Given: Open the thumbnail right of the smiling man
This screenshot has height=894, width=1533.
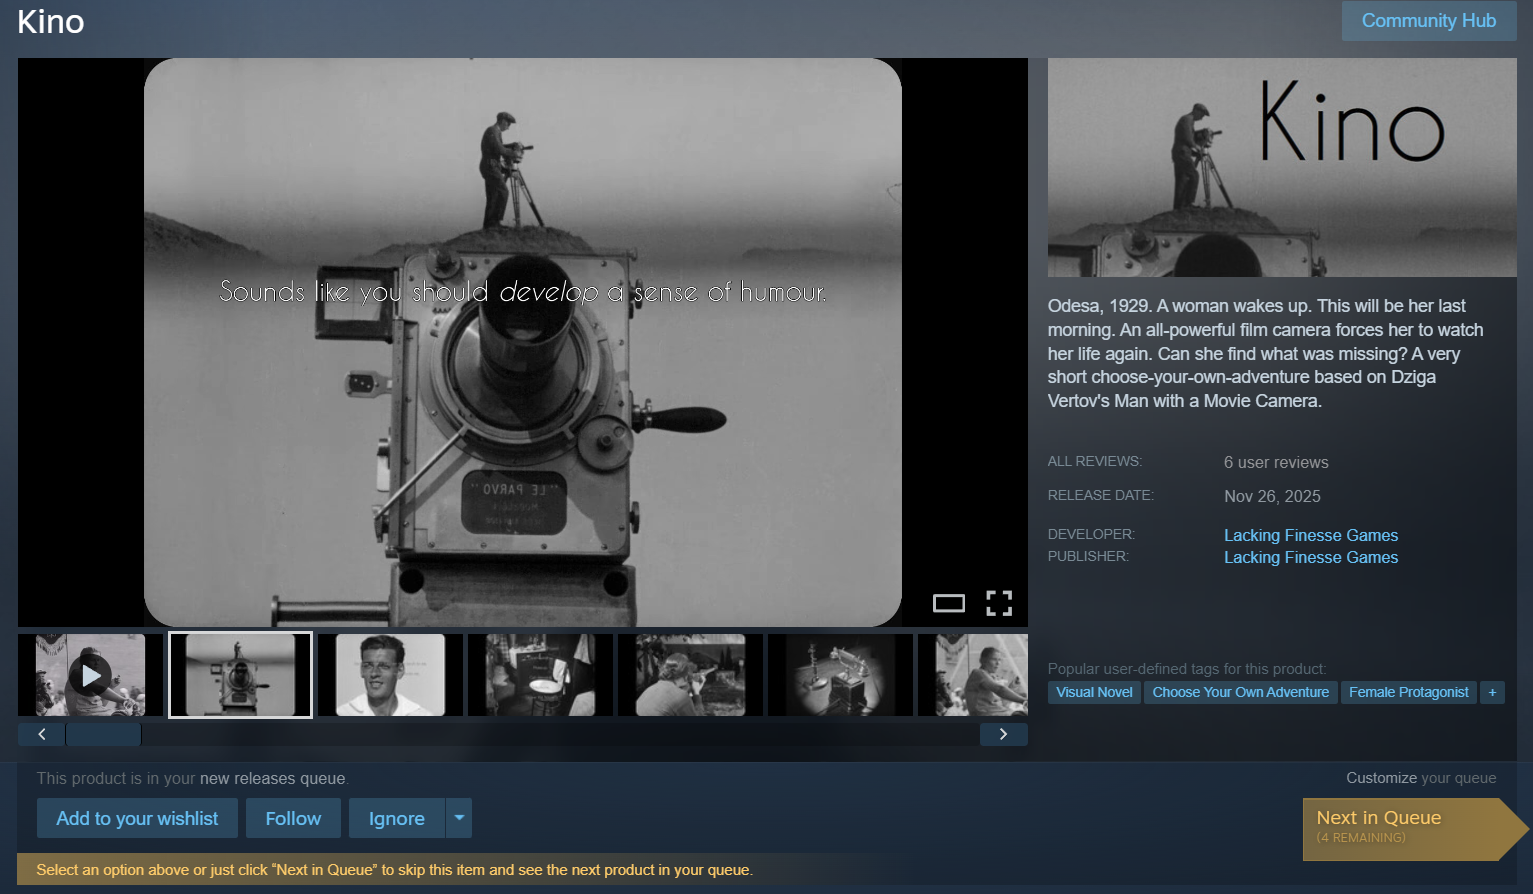Looking at the screenshot, I should tap(540, 675).
